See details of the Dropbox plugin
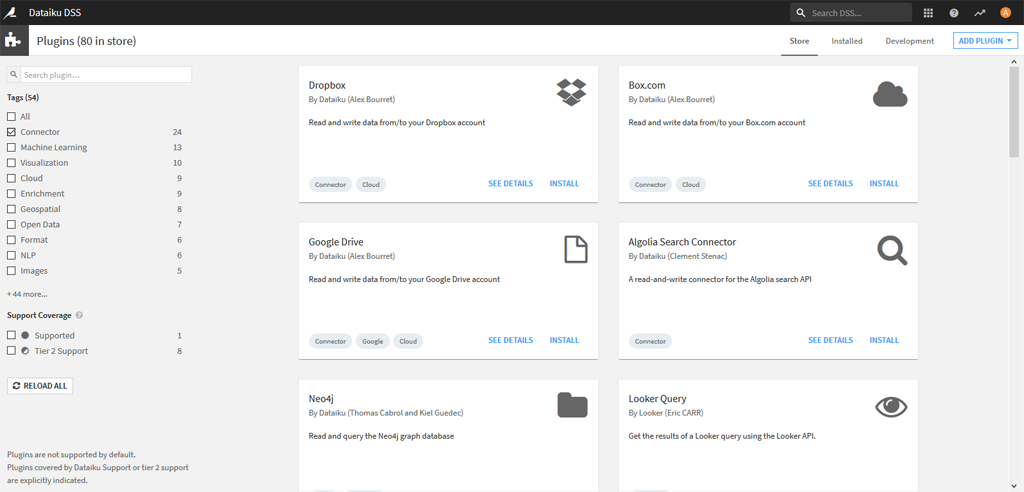Viewport: 1024px width, 492px height. (511, 184)
